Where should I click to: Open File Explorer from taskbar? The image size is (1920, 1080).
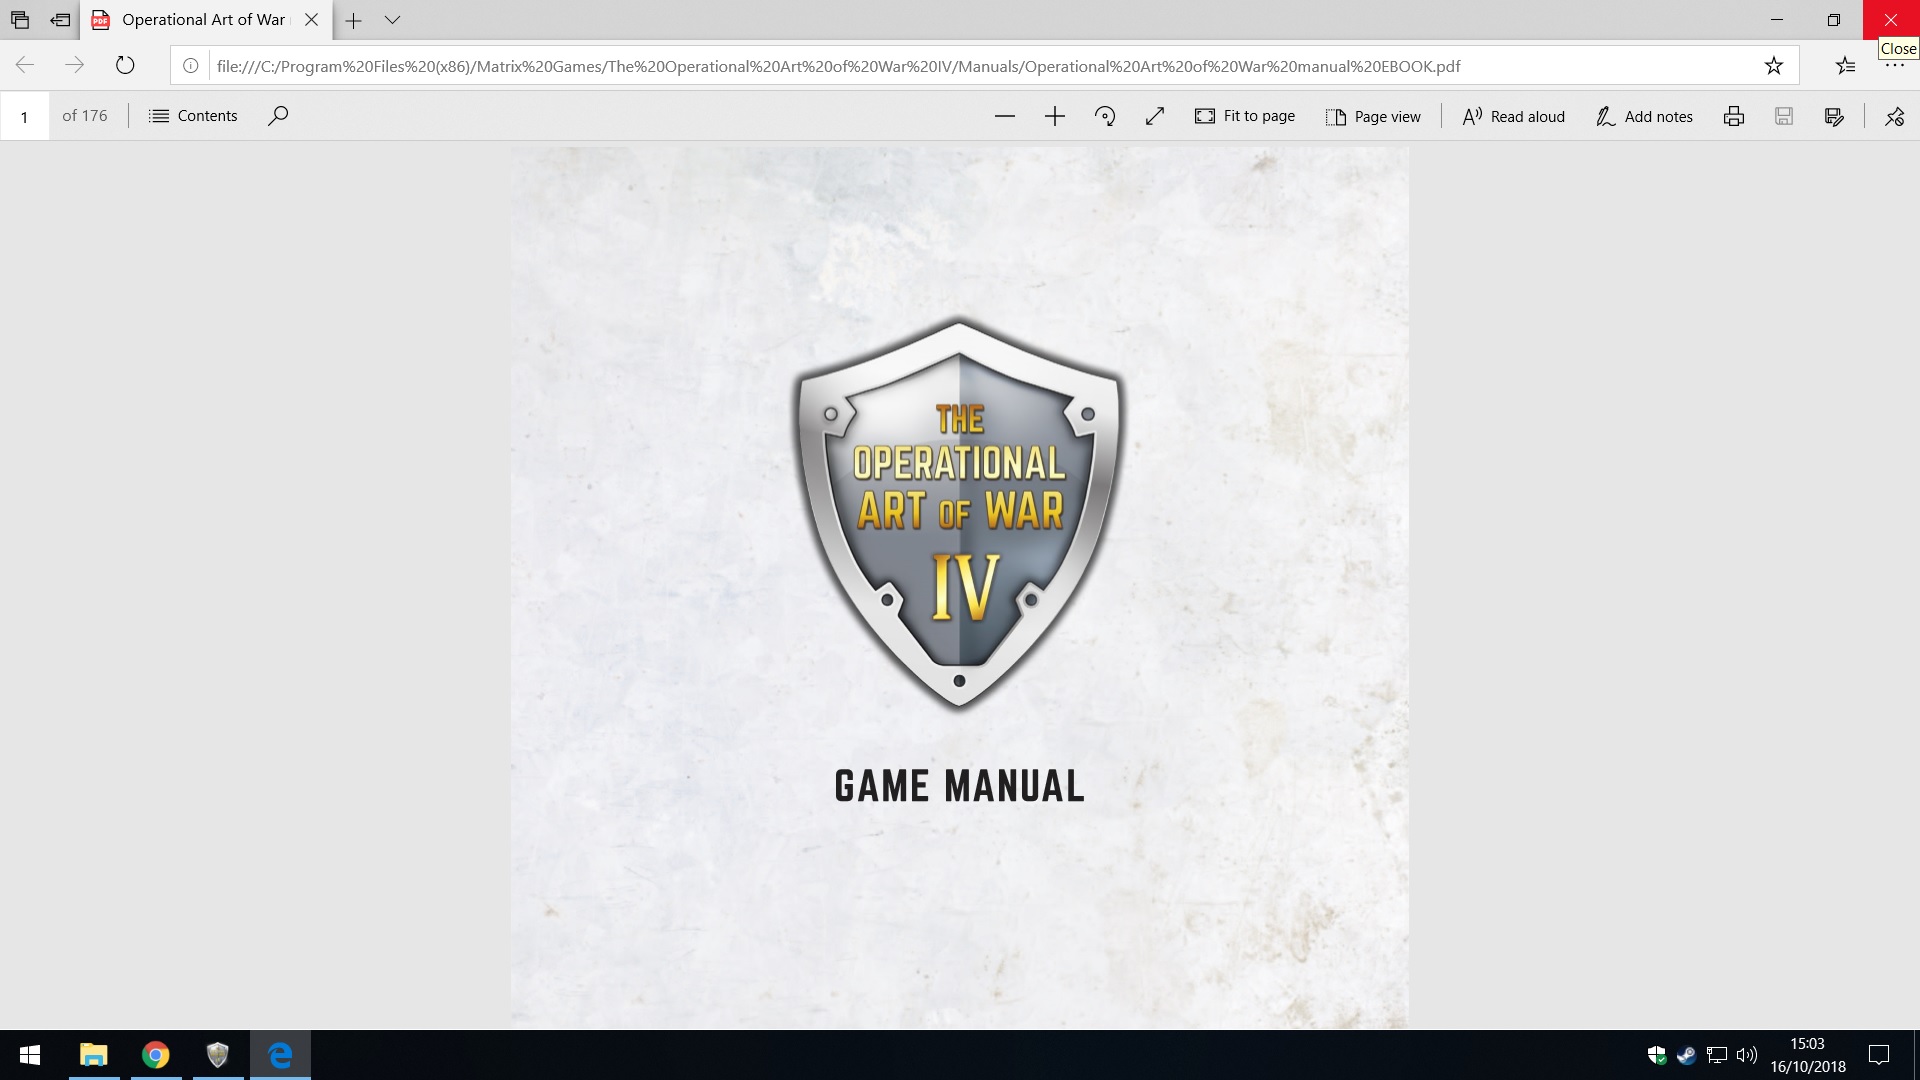tap(94, 1055)
